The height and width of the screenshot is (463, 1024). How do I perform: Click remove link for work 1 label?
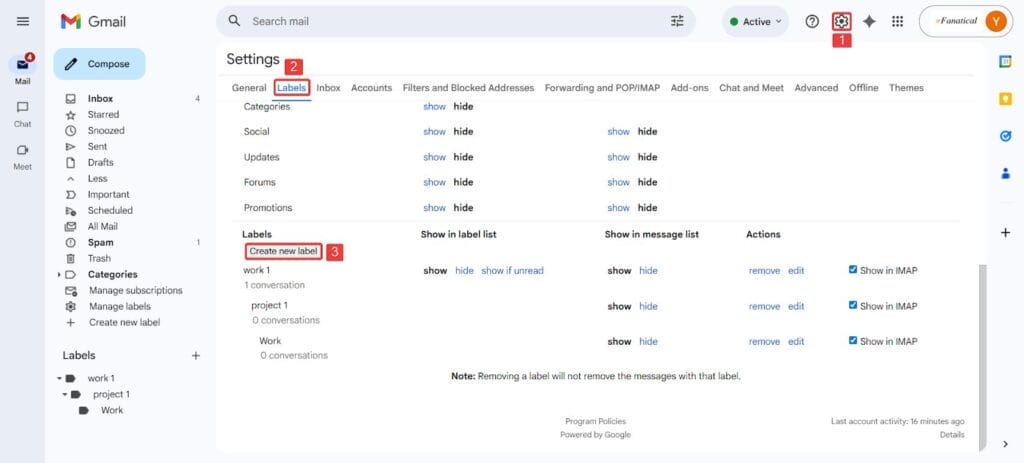click(x=764, y=271)
